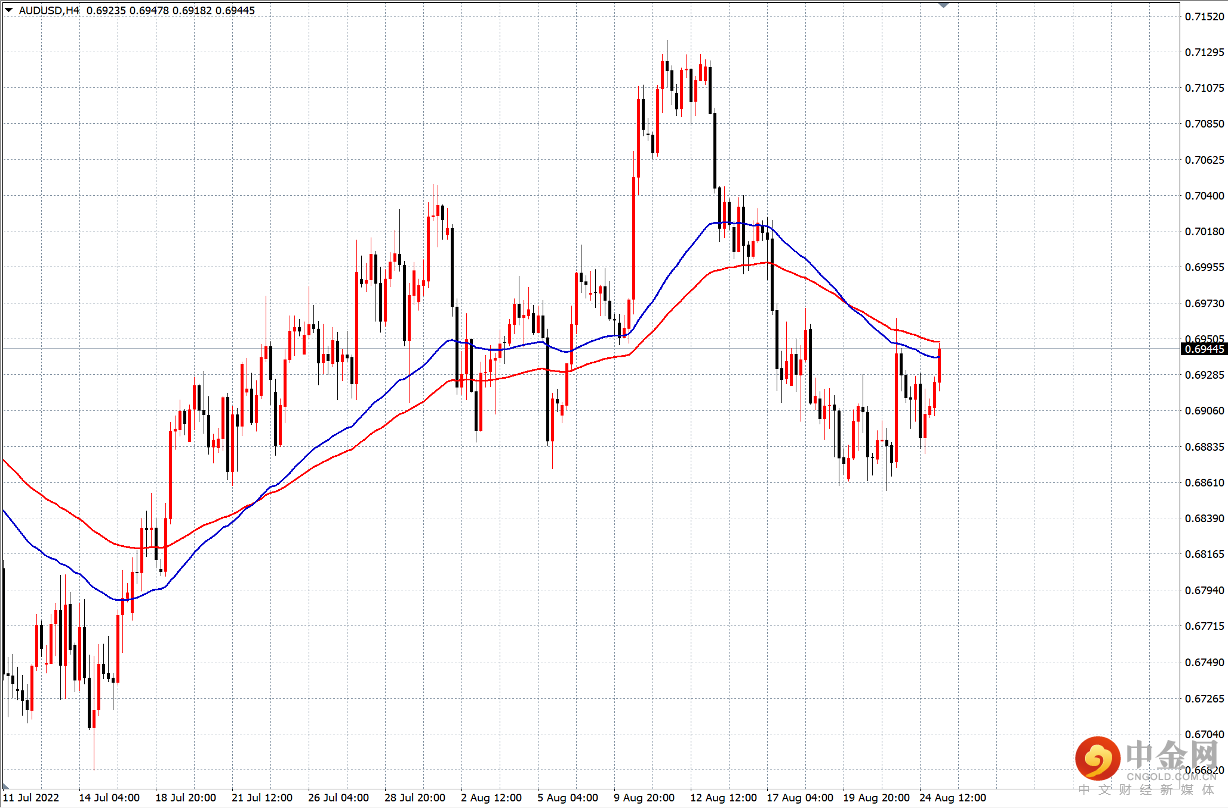
Task: Click price scale label 0.67715
Action: click(1205, 626)
